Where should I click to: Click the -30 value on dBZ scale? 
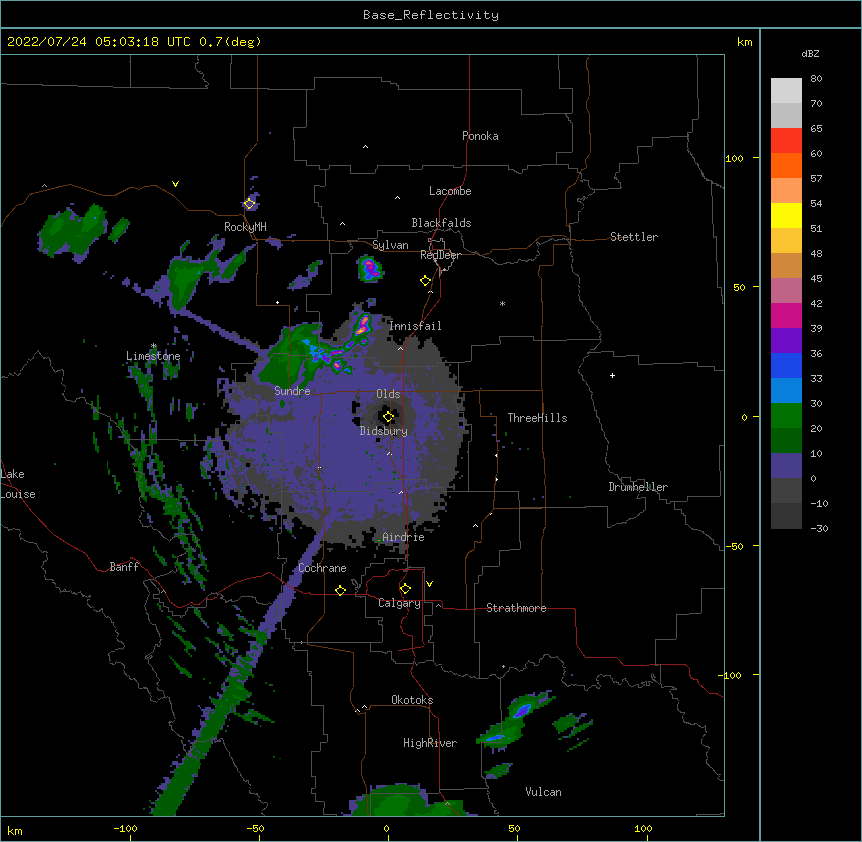click(x=819, y=528)
